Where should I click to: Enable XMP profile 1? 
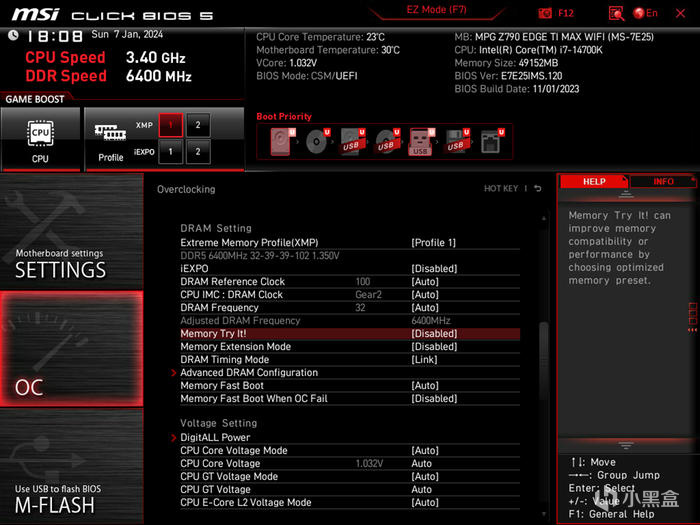(171, 125)
